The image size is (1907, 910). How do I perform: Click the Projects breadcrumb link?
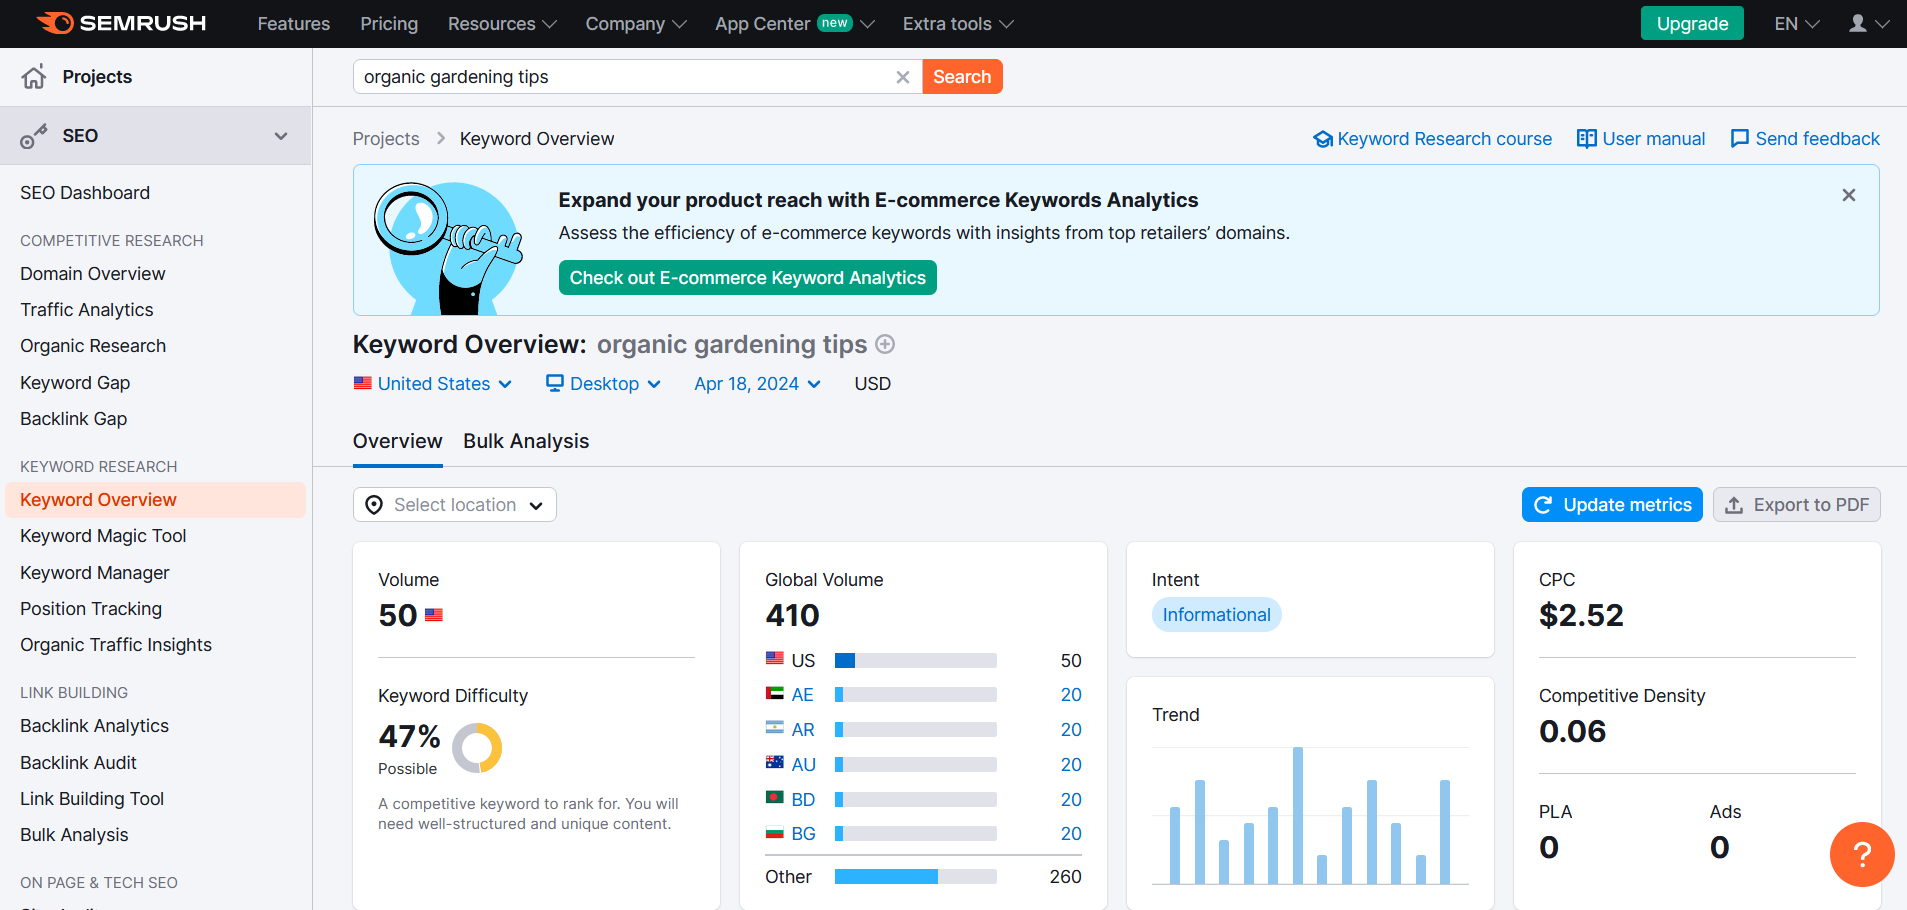coord(386,139)
